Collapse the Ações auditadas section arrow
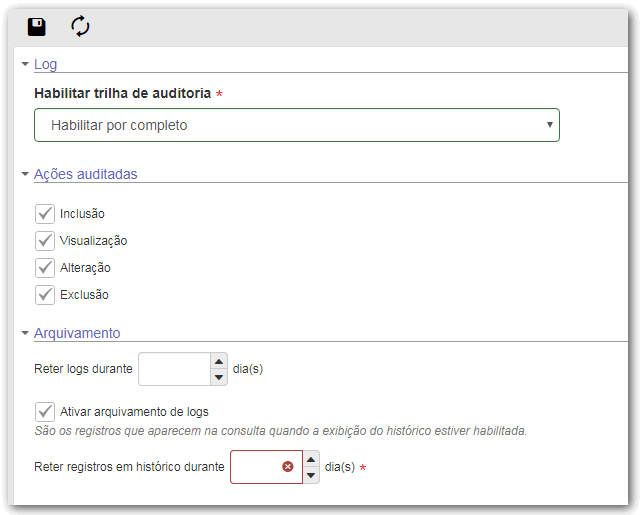 (25, 174)
